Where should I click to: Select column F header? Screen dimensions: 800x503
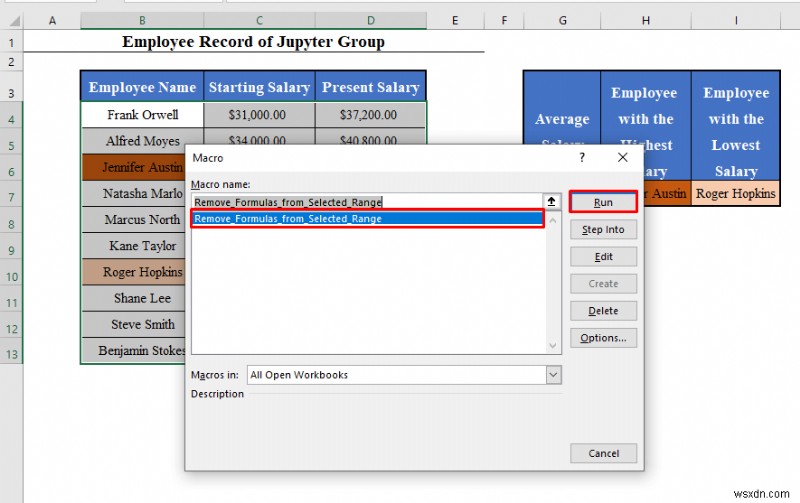[x=504, y=20]
